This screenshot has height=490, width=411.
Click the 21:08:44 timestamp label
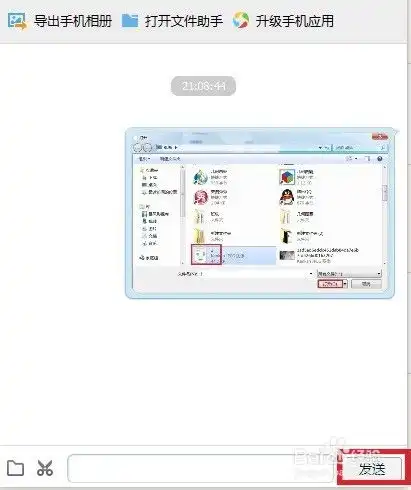tap(203, 86)
